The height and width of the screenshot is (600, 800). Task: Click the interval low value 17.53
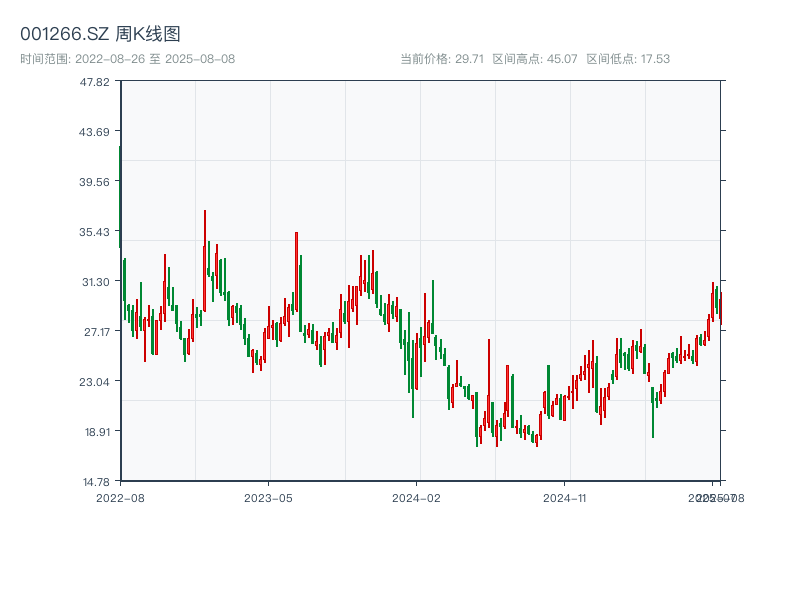pos(655,59)
